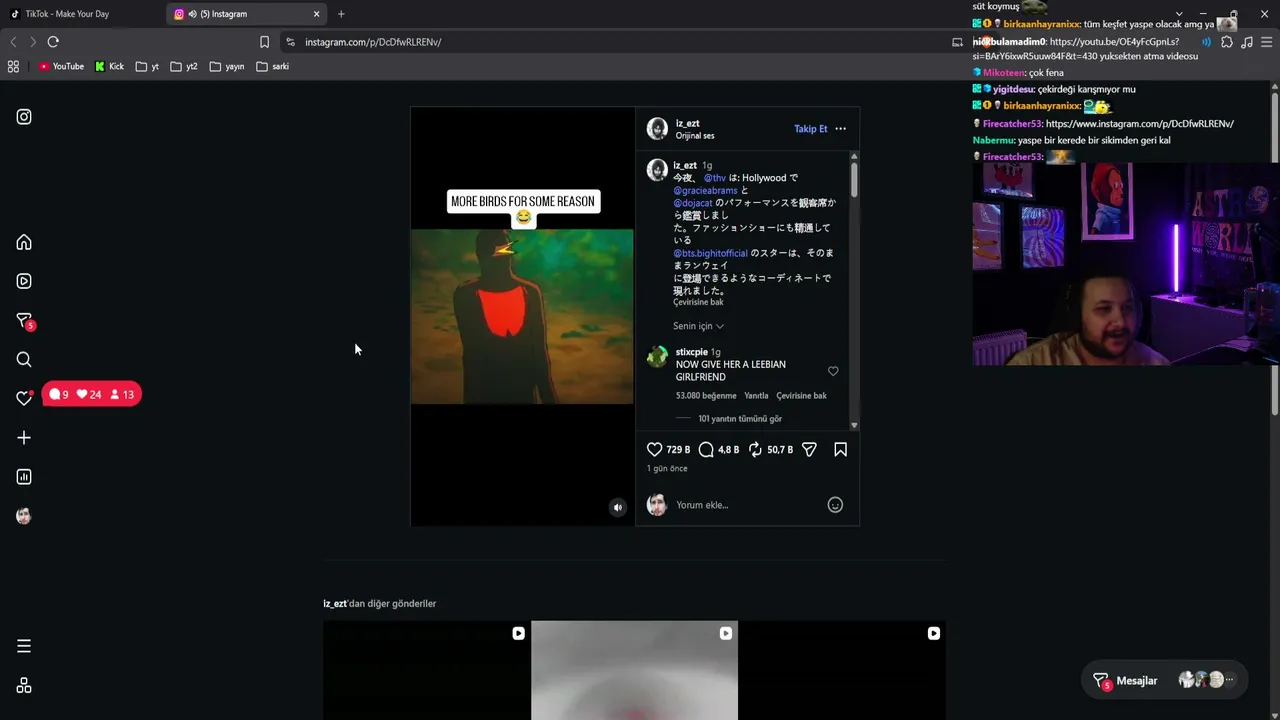1280x720 pixels.
Task: Open @thv mention in caption
Action: coord(715,178)
